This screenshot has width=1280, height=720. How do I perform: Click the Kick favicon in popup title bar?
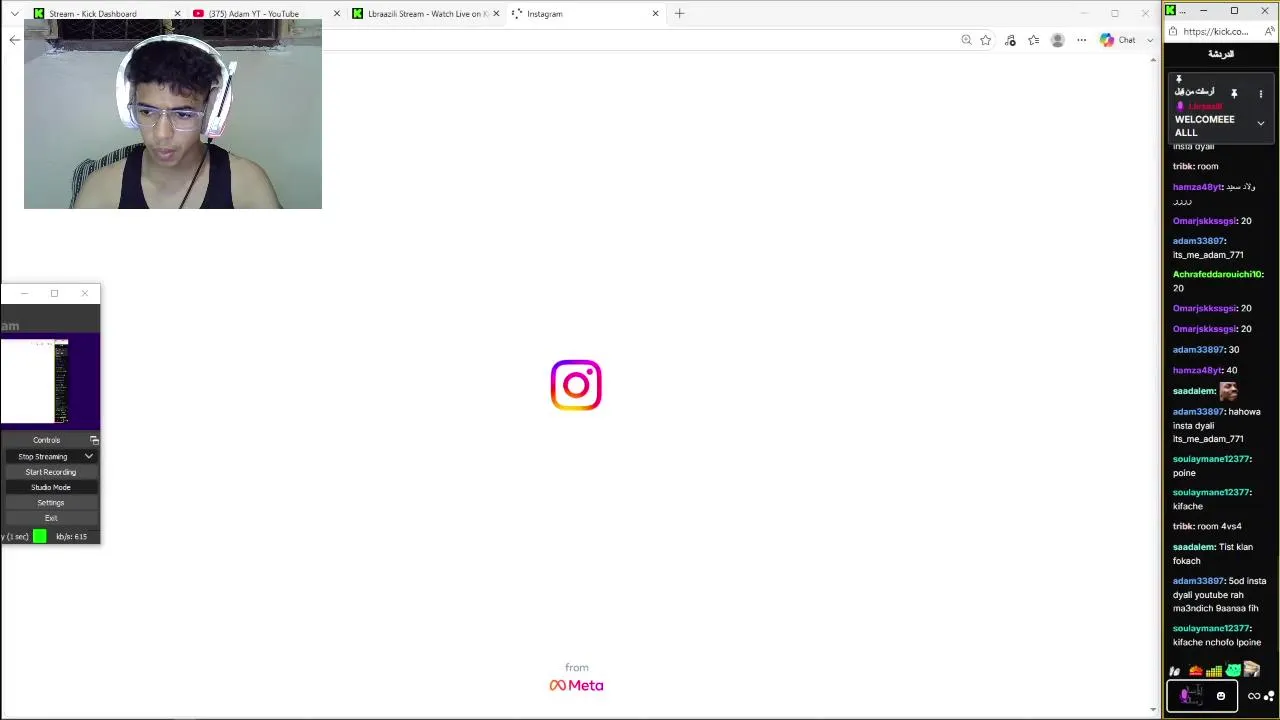[x=1172, y=10]
